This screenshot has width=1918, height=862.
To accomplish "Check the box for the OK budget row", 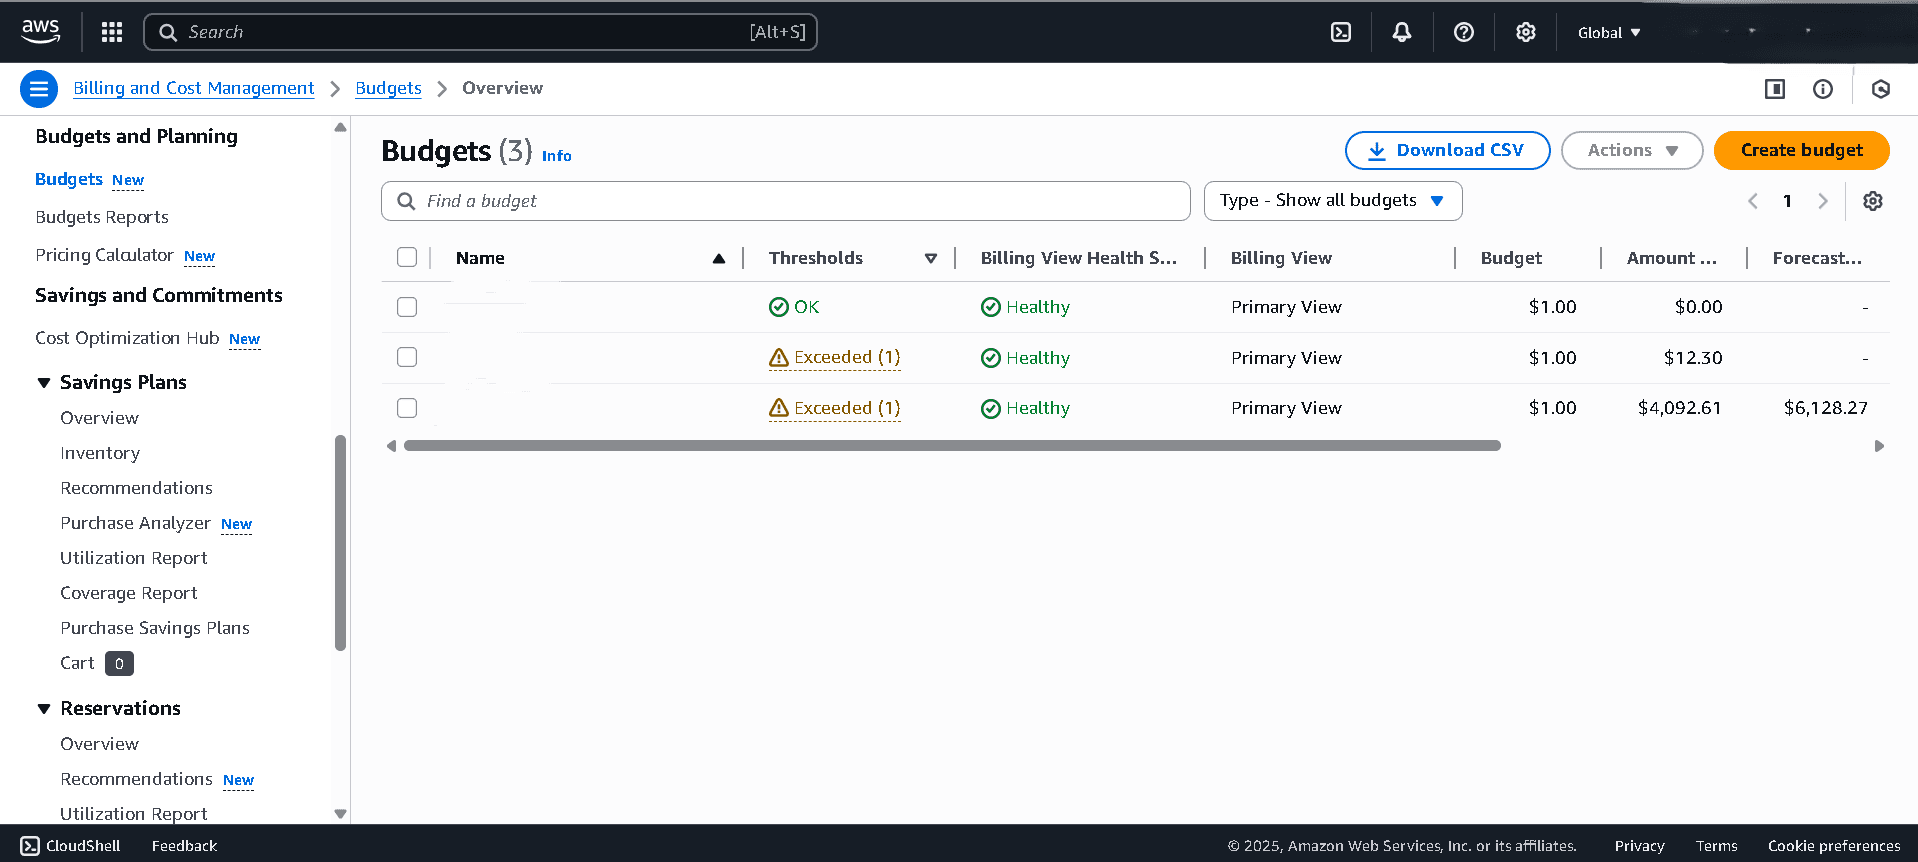I will pos(407,307).
